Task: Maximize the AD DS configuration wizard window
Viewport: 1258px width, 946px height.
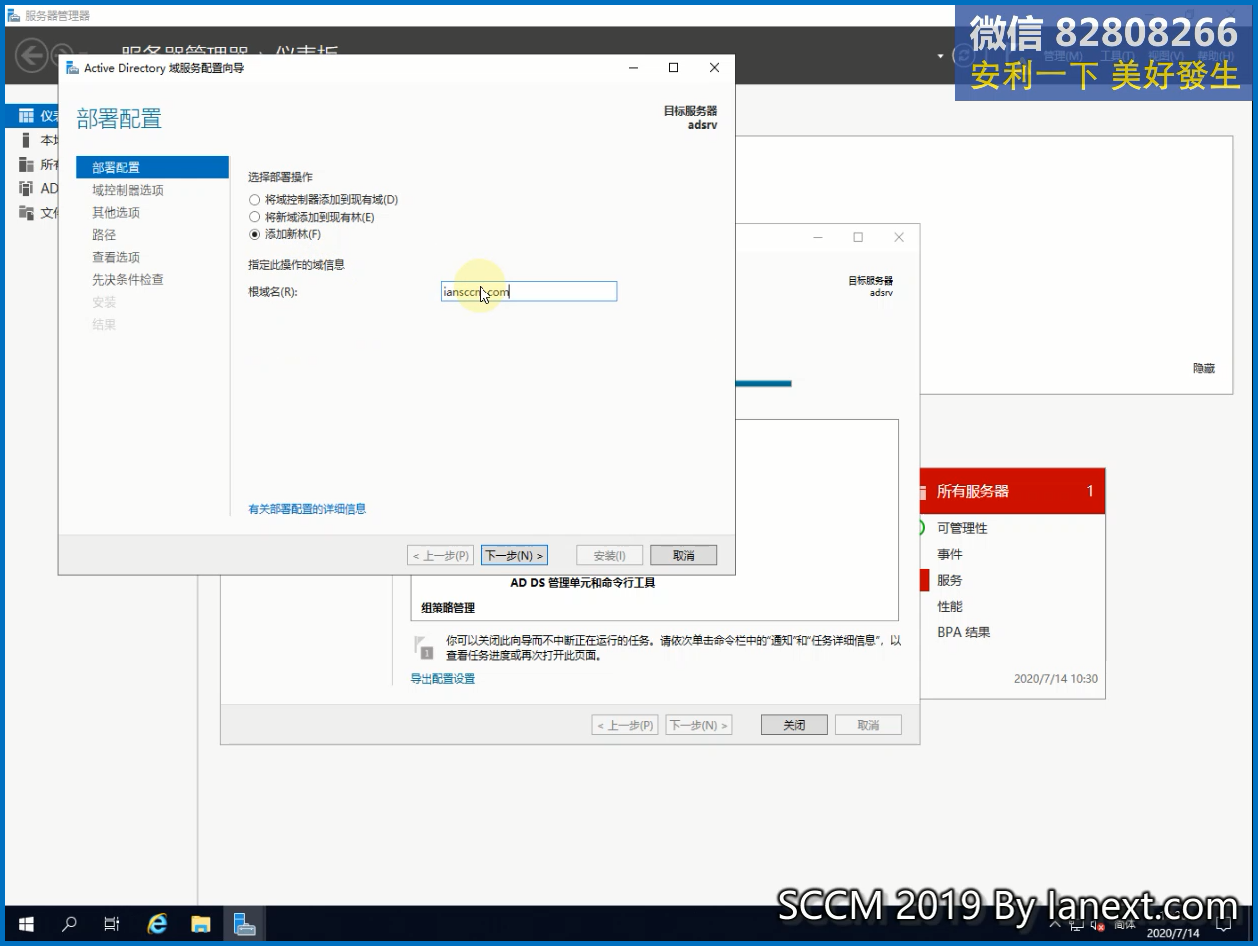Action: click(x=673, y=68)
